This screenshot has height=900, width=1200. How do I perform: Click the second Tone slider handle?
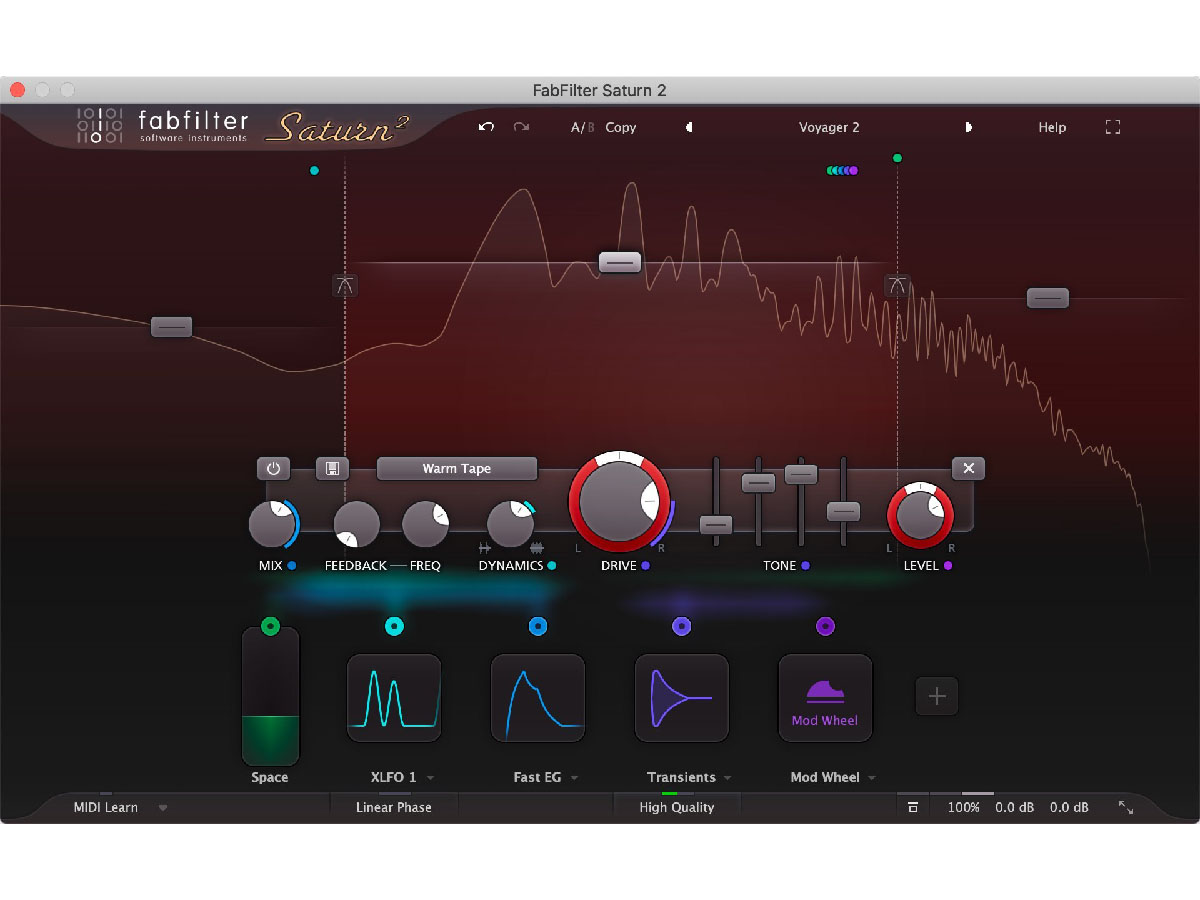(758, 483)
